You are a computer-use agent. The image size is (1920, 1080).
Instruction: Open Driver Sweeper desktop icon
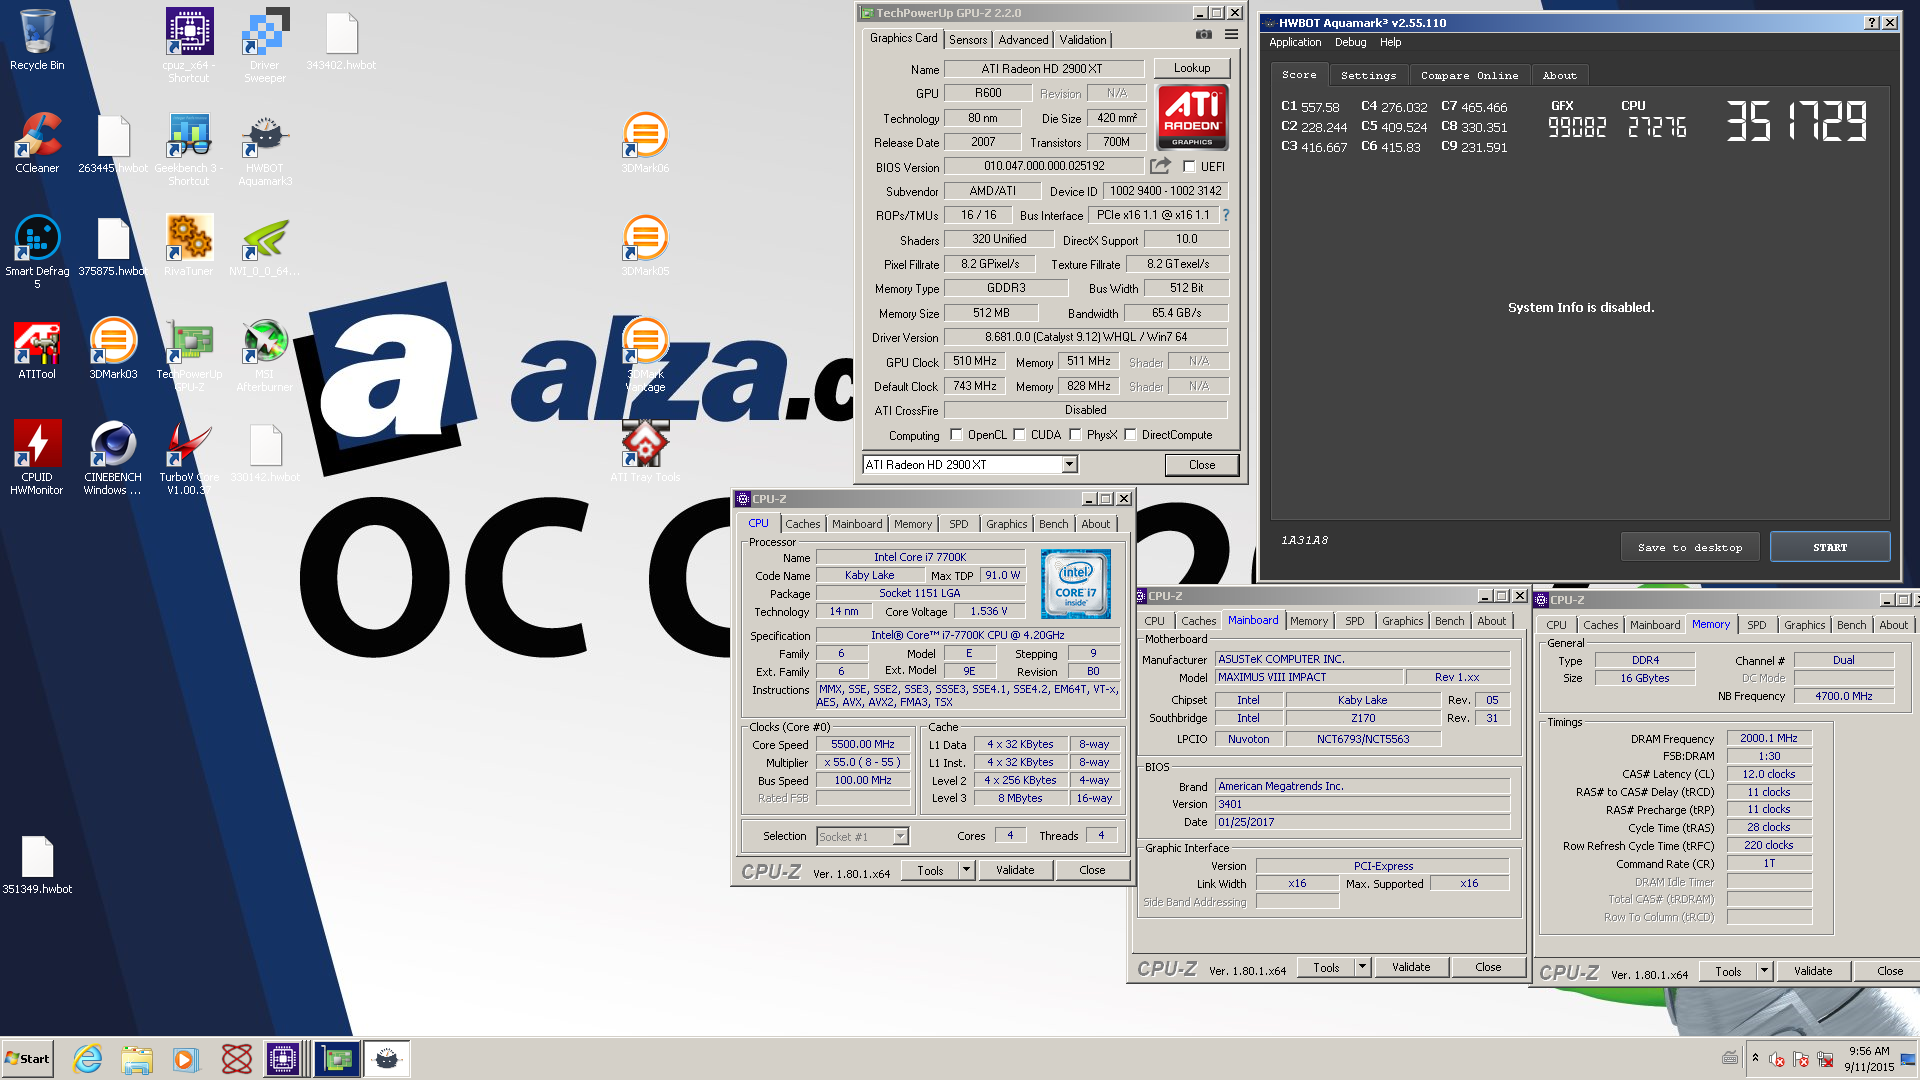[265, 46]
